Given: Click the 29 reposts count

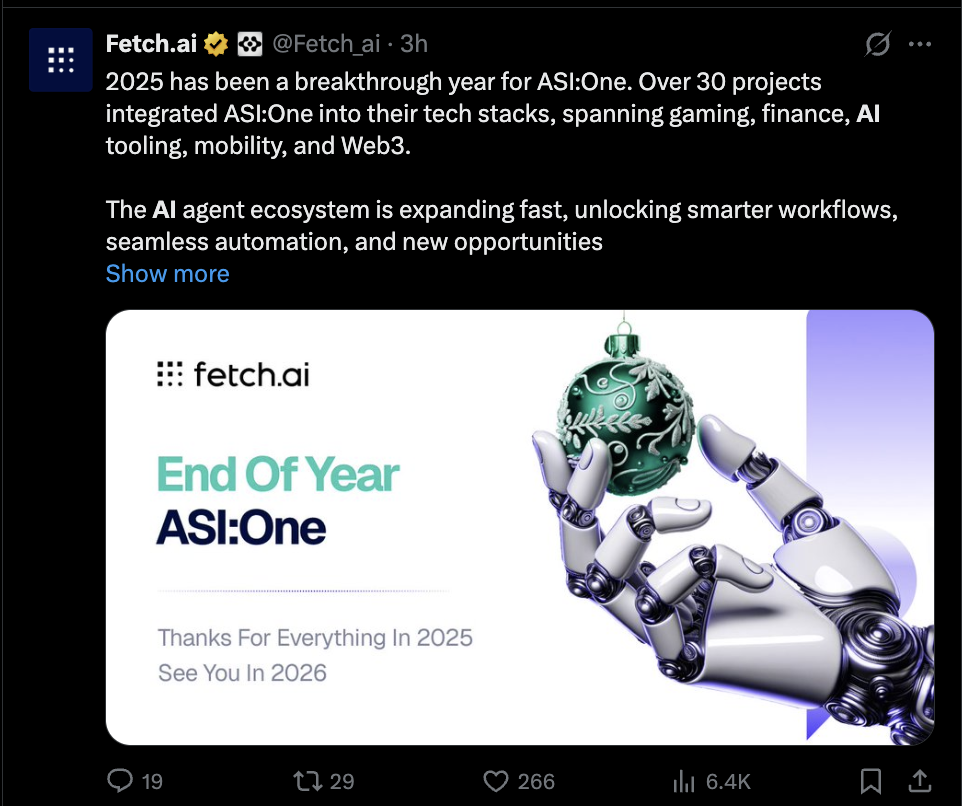Looking at the screenshot, I should pyautogui.click(x=342, y=781).
